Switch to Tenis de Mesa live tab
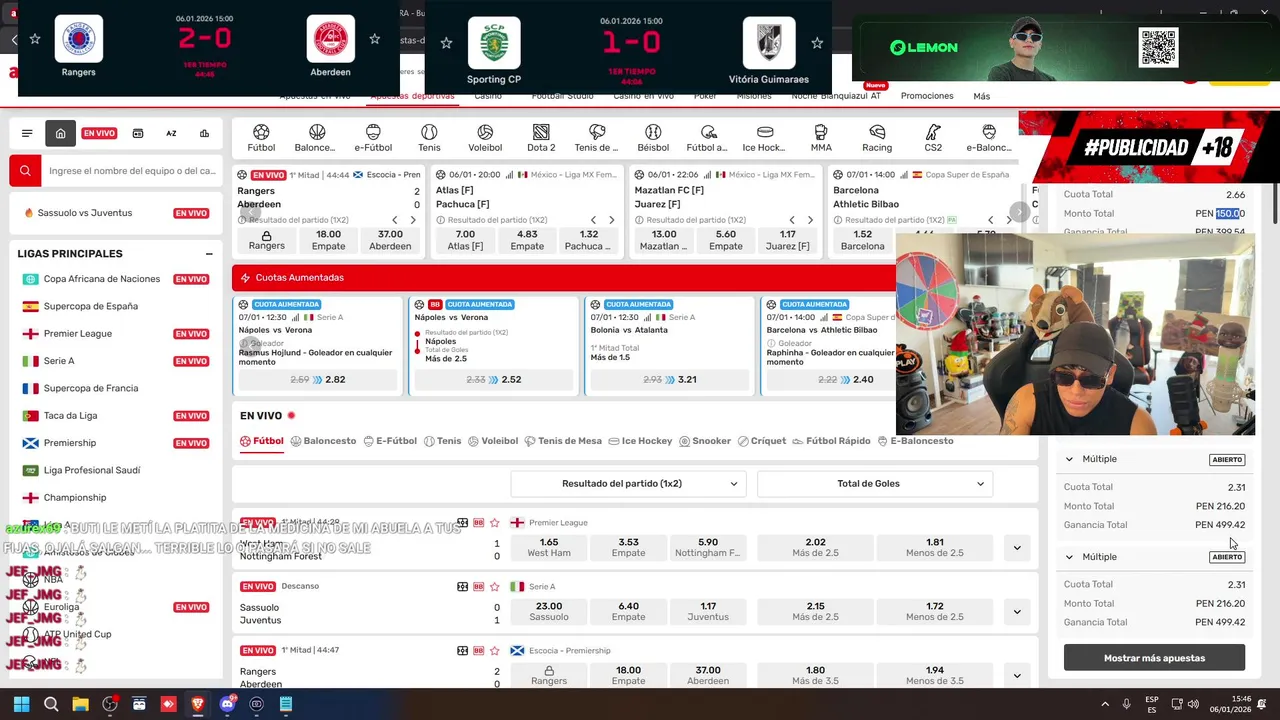The width and height of the screenshot is (1280, 720). pos(563,441)
